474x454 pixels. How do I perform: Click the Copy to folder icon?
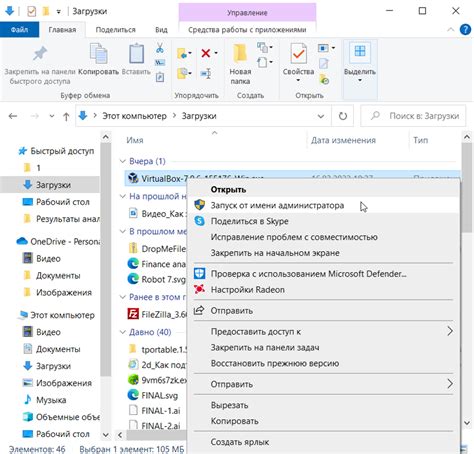click(182, 73)
